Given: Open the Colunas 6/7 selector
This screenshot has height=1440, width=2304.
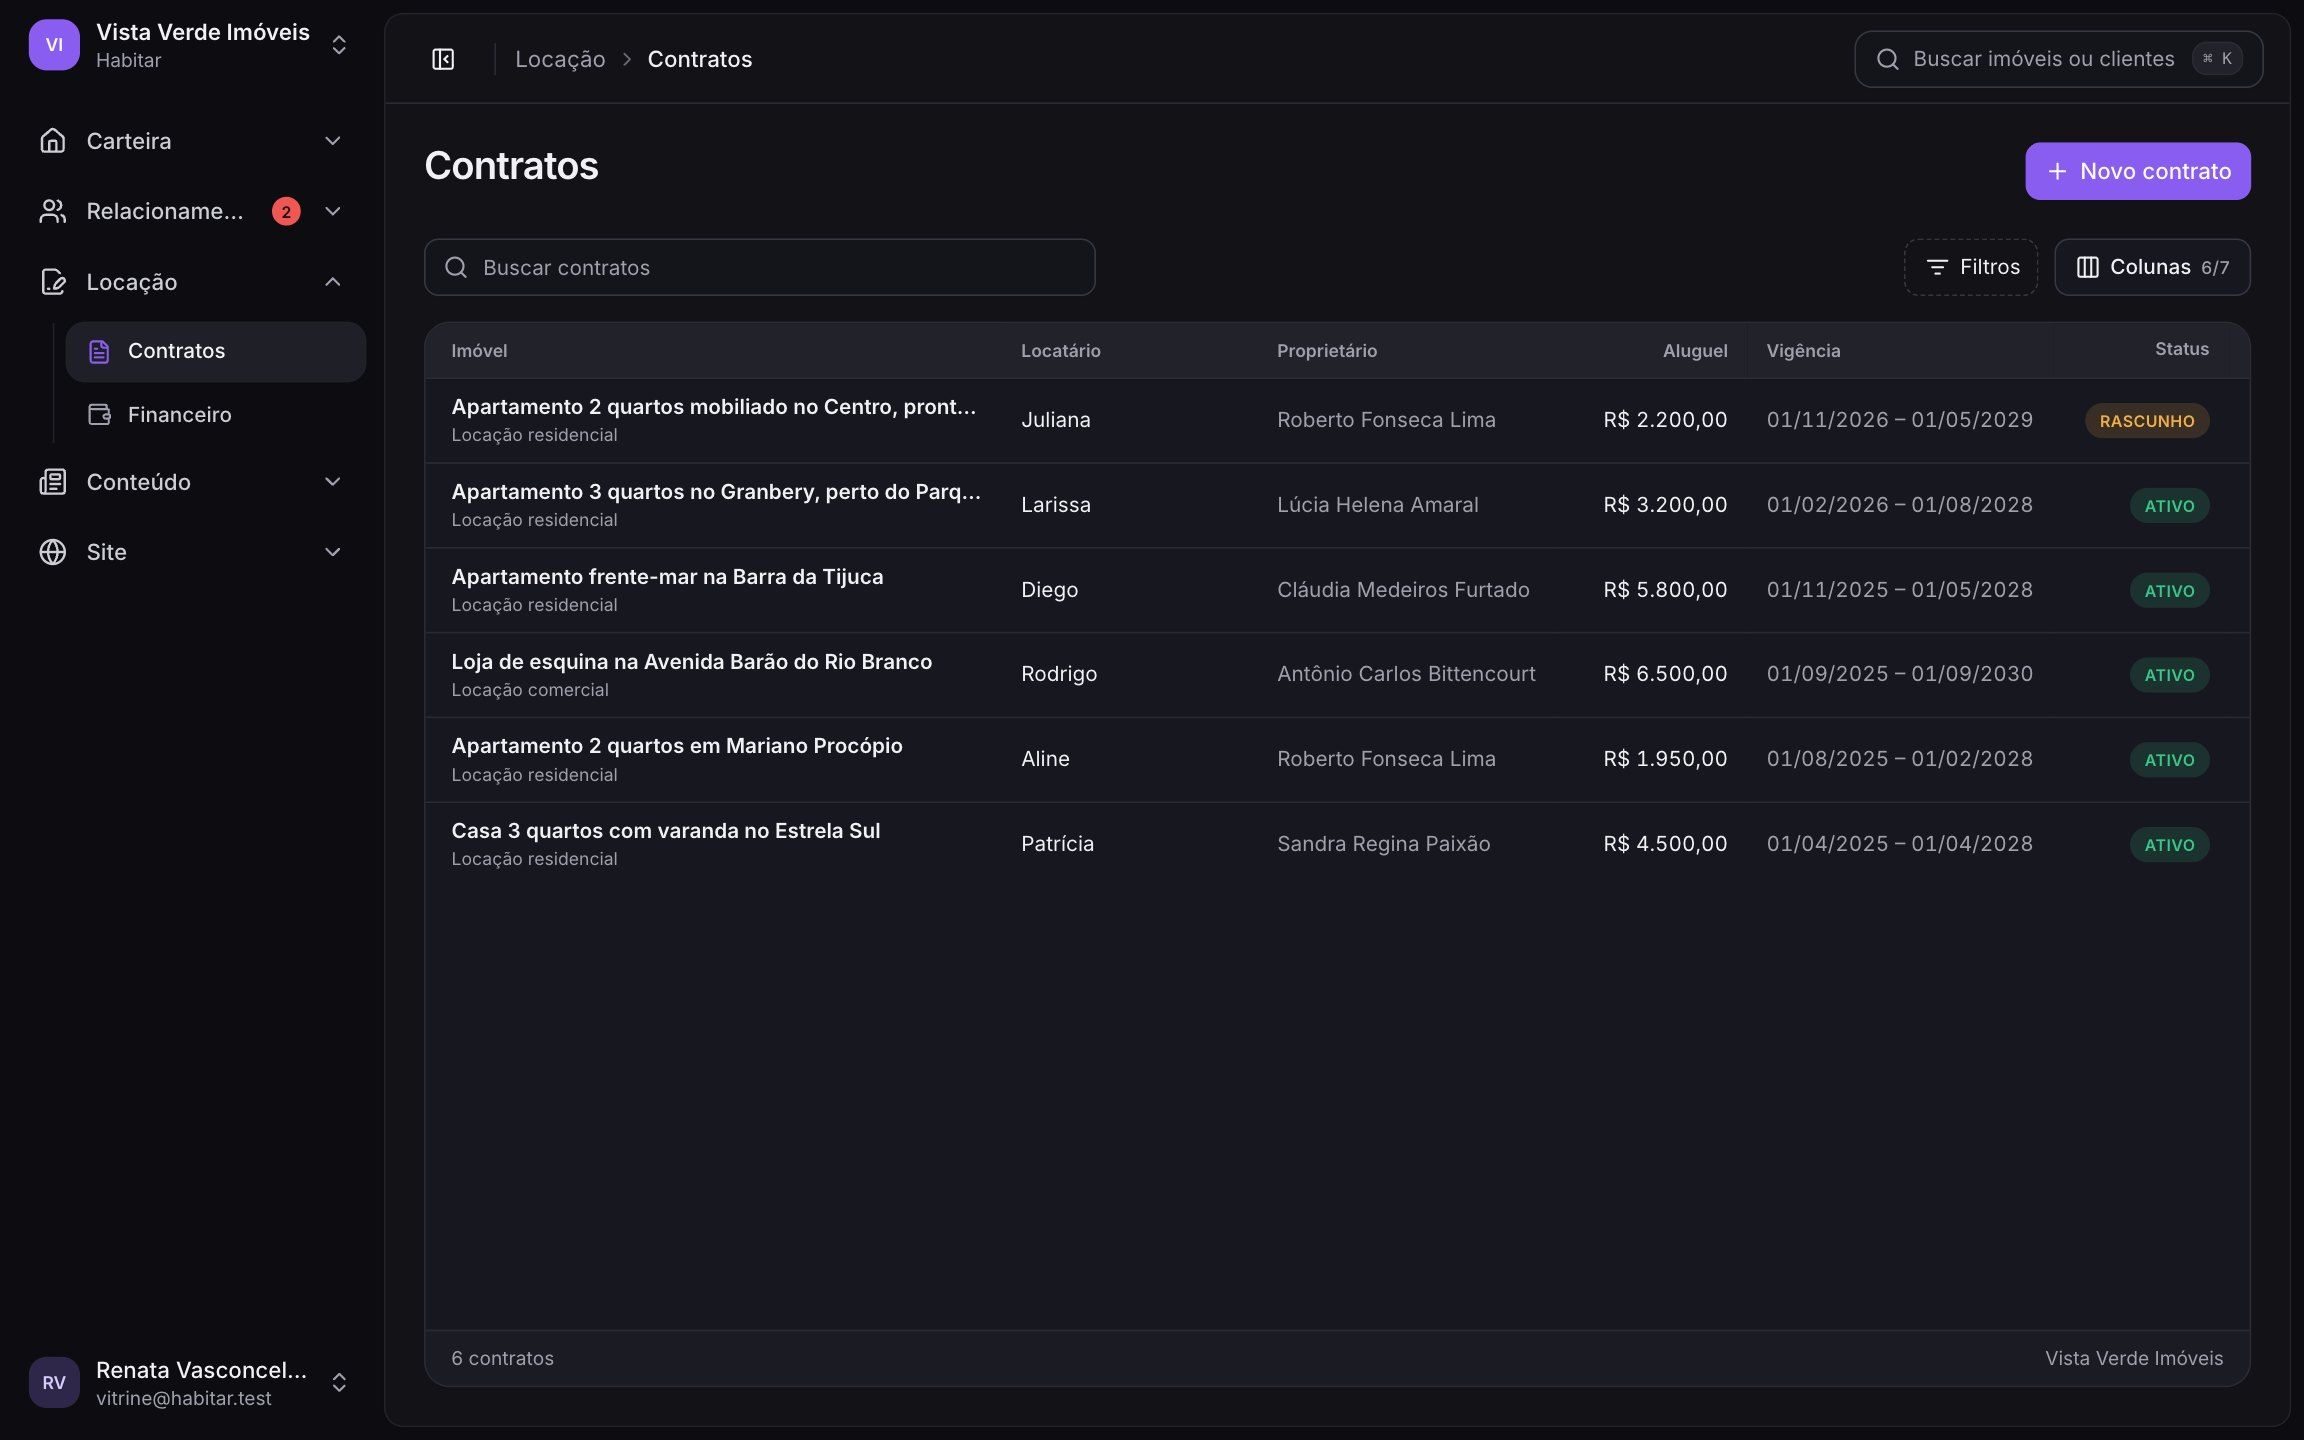Looking at the screenshot, I should (2152, 267).
